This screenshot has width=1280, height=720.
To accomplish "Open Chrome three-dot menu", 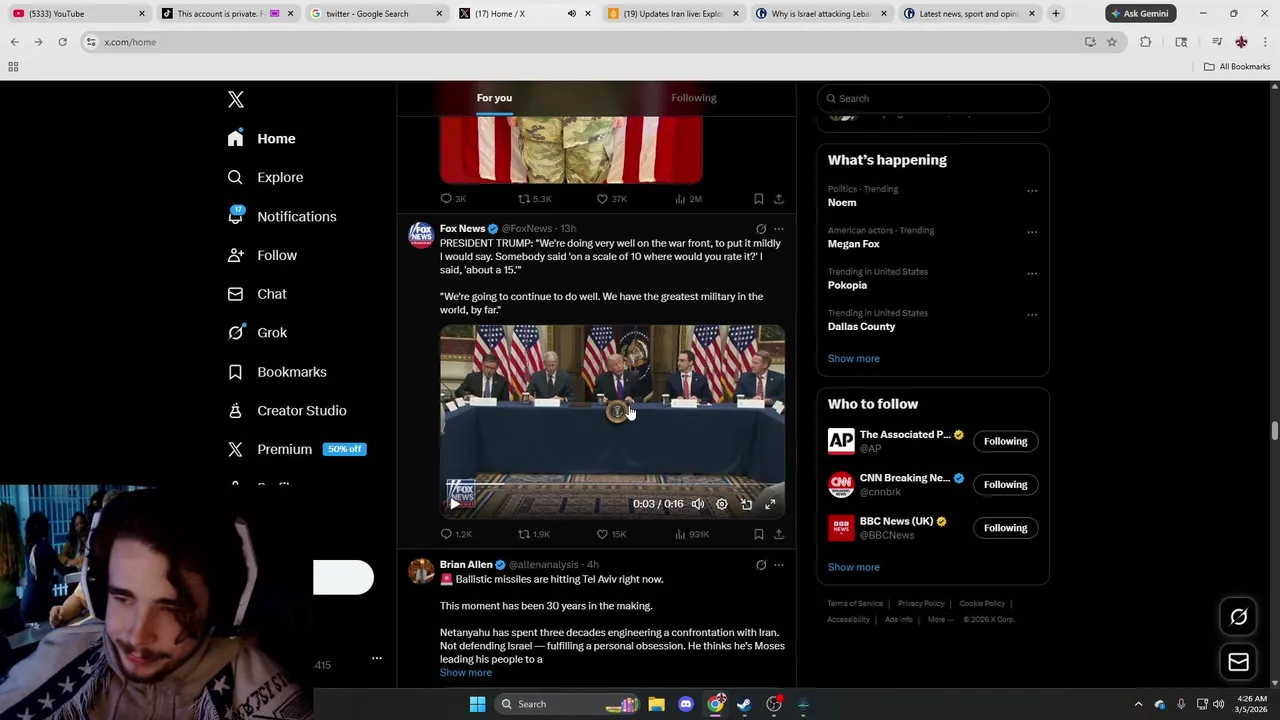I will click(1266, 42).
